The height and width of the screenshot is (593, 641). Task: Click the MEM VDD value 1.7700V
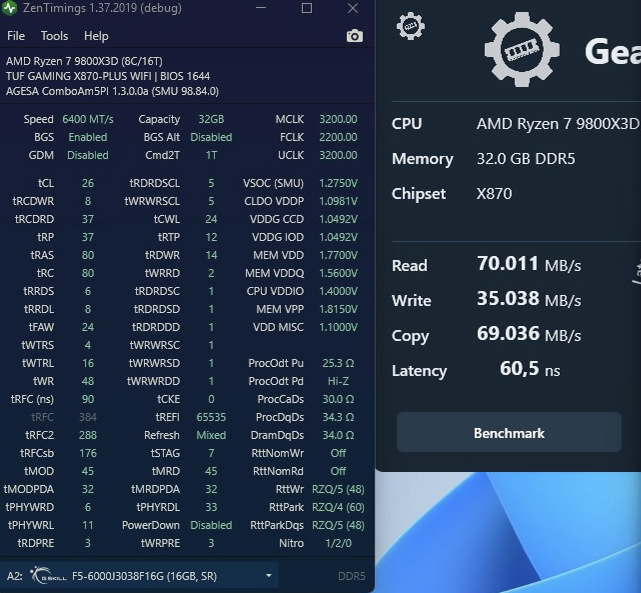coord(338,255)
